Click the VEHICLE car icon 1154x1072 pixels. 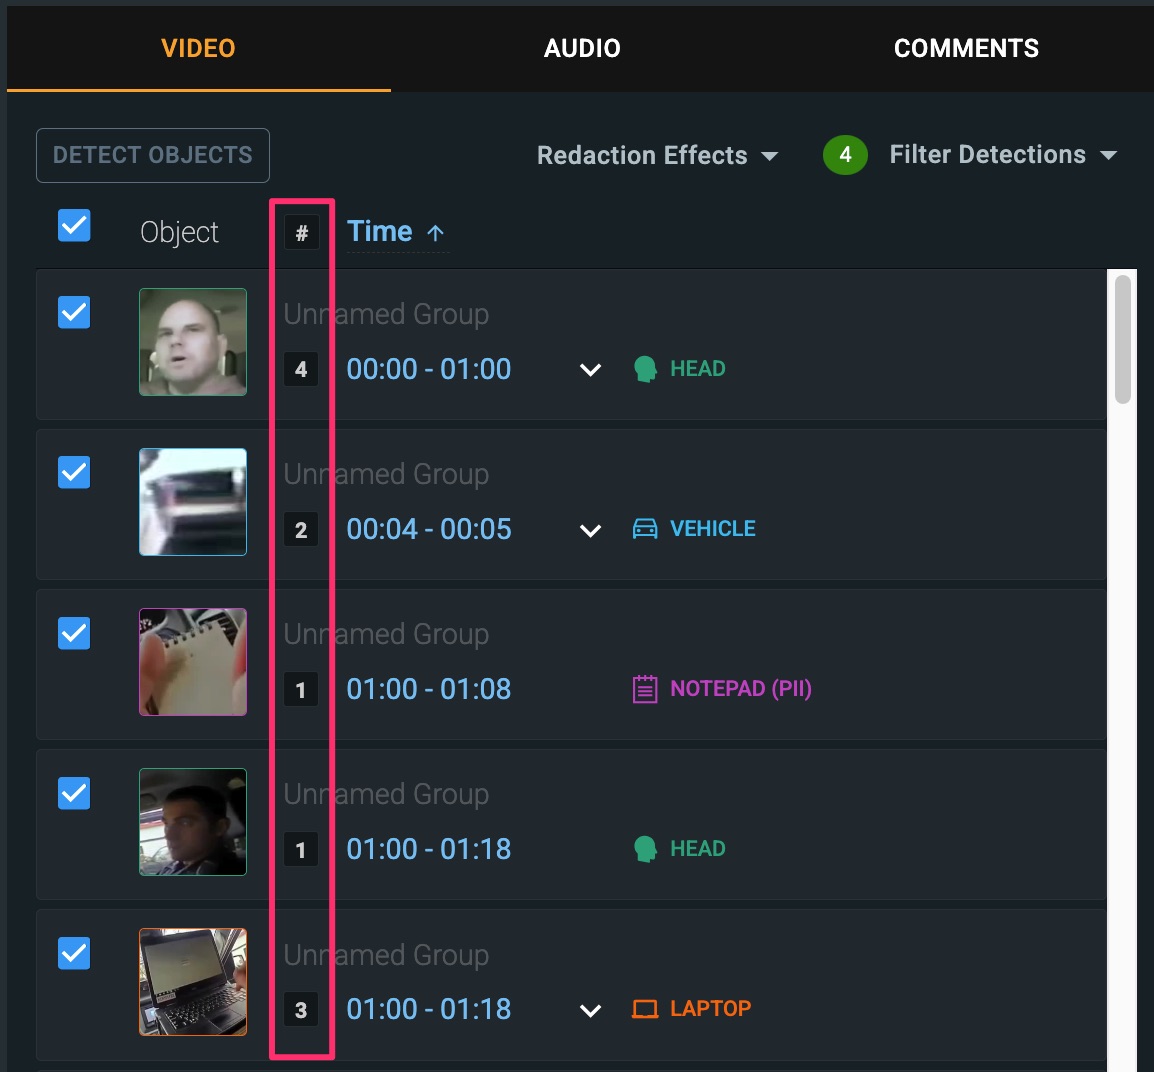(x=645, y=529)
